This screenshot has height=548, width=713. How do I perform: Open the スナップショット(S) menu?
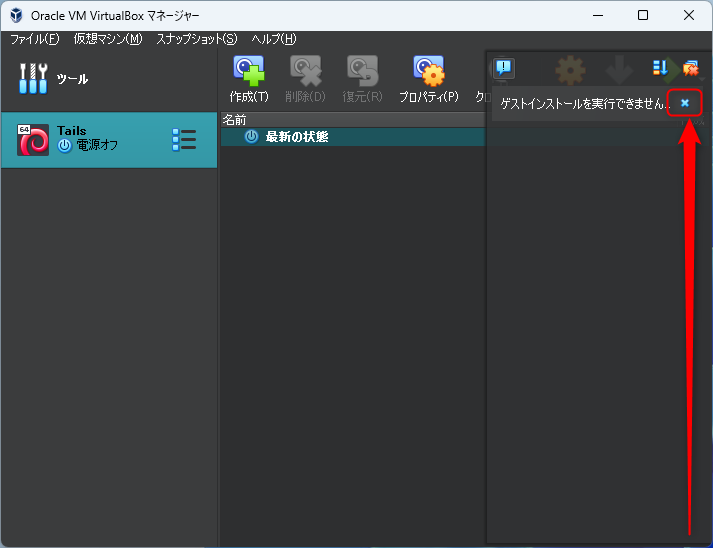197,39
